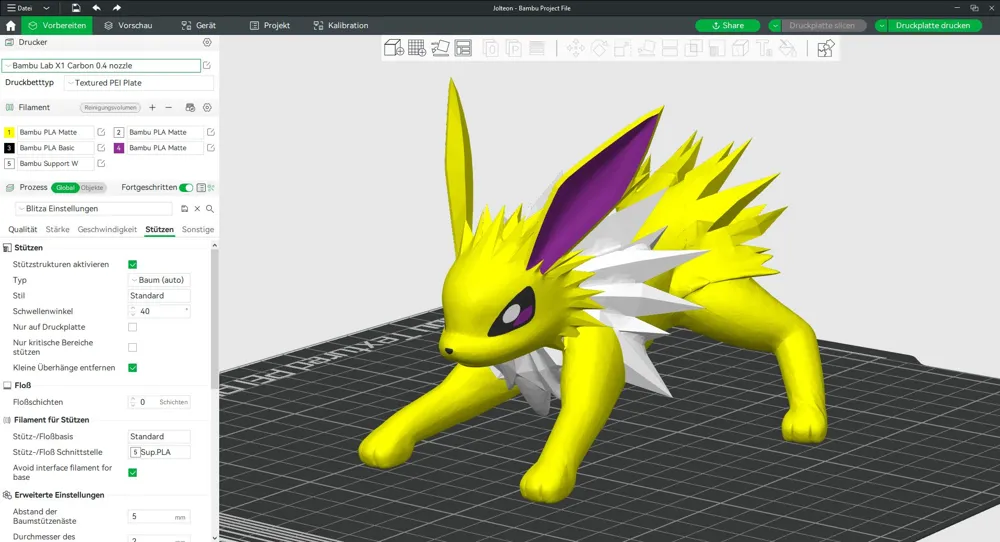Switch to the Projekt tab

coord(270,26)
